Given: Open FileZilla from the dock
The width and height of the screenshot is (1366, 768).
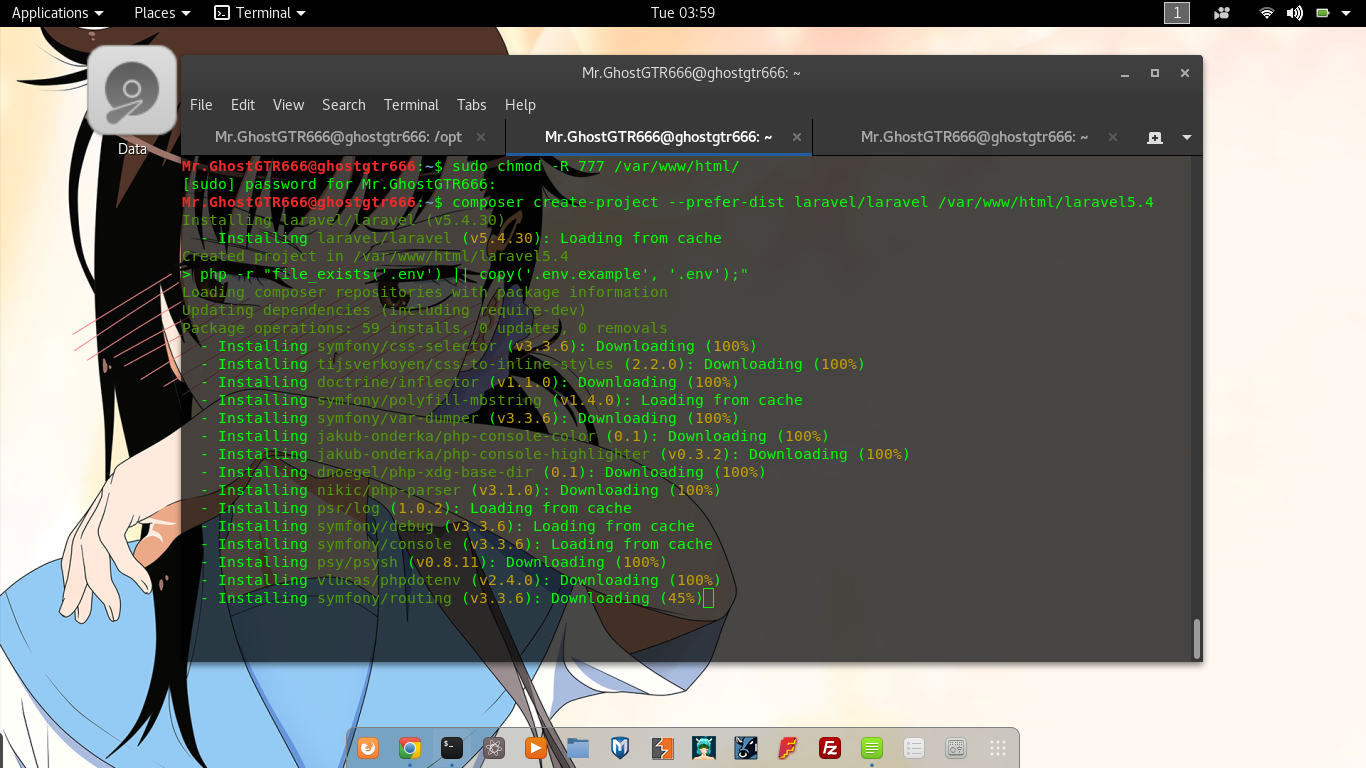Looking at the screenshot, I should pyautogui.click(x=829, y=747).
